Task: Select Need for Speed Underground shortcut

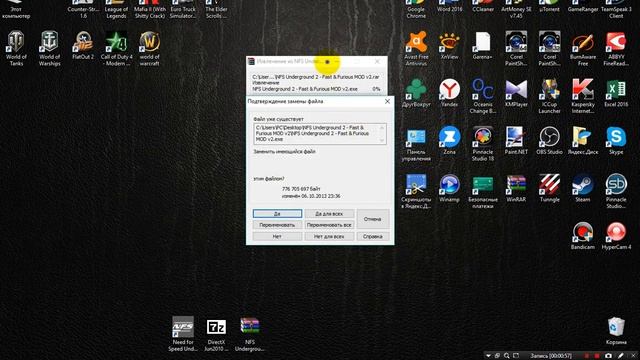Action: (183, 334)
